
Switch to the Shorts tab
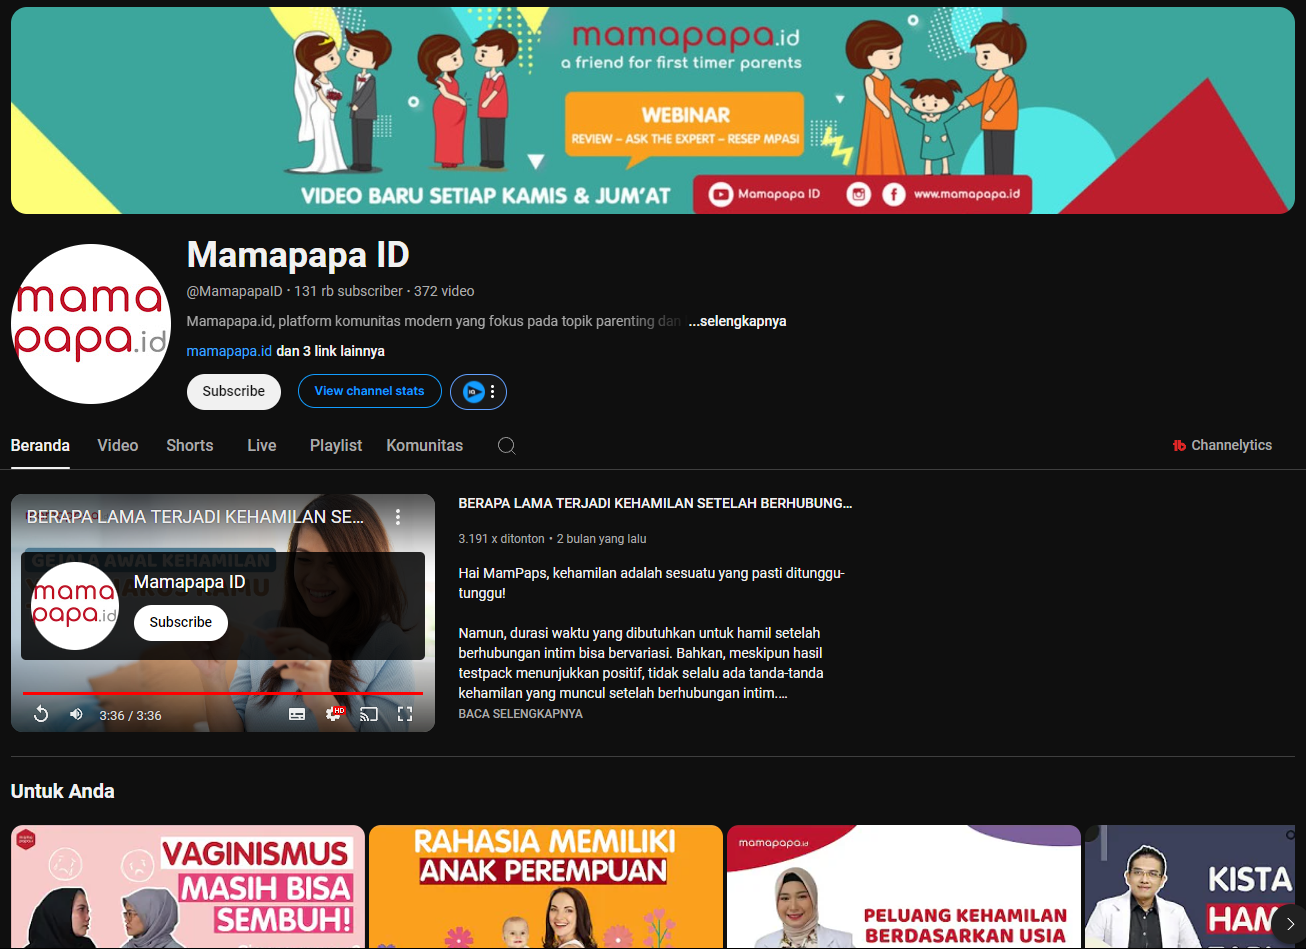(190, 446)
